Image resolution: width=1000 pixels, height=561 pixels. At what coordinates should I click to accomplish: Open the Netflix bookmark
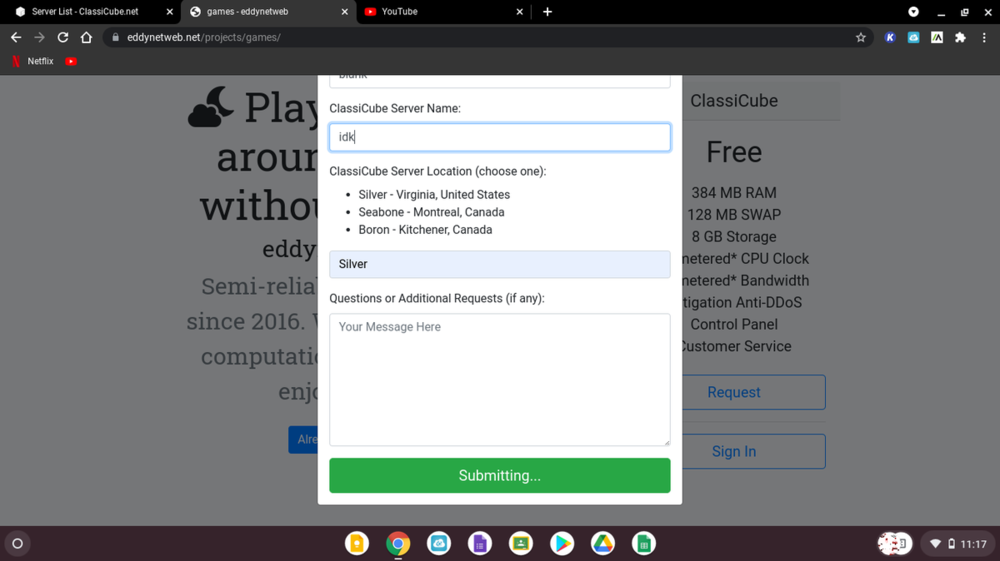point(33,61)
